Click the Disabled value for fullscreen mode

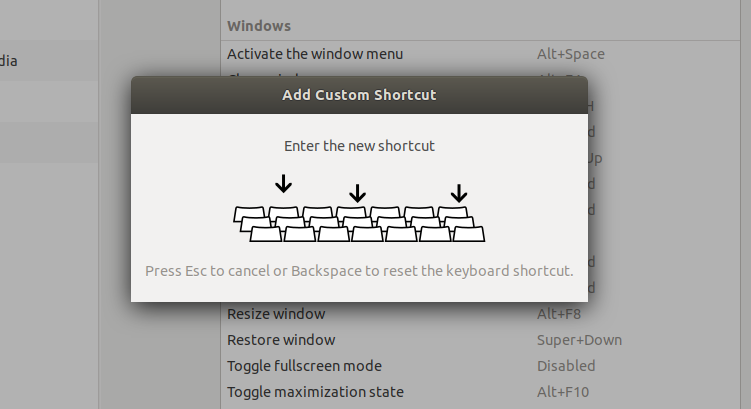pyautogui.click(x=566, y=366)
